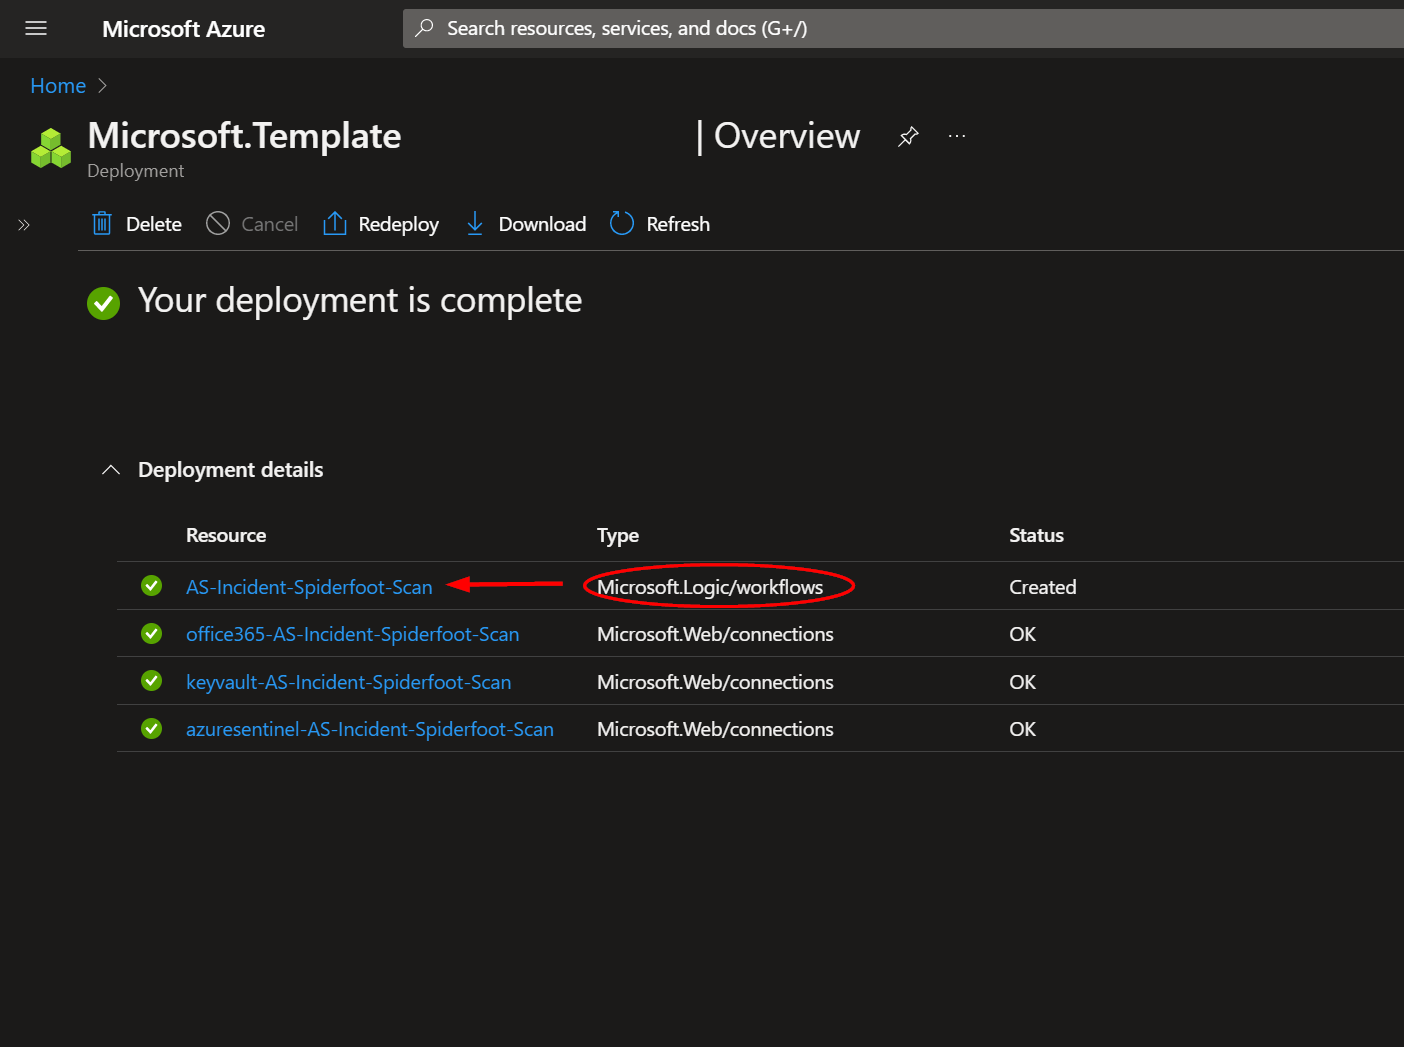Expand the left sidebar with double chevron

(x=24, y=225)
